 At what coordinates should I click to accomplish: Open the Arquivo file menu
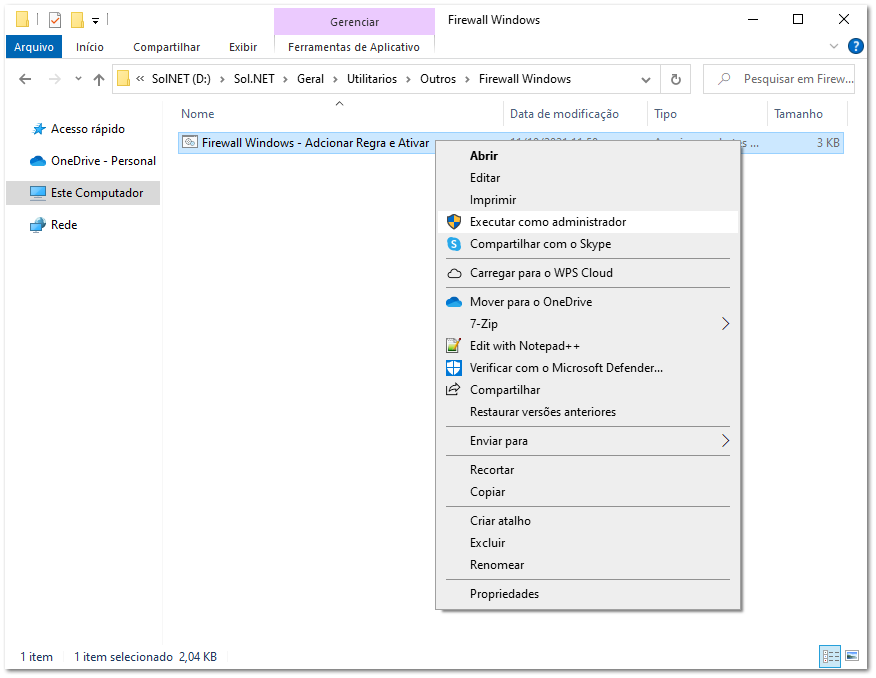[x=33, y=47]
